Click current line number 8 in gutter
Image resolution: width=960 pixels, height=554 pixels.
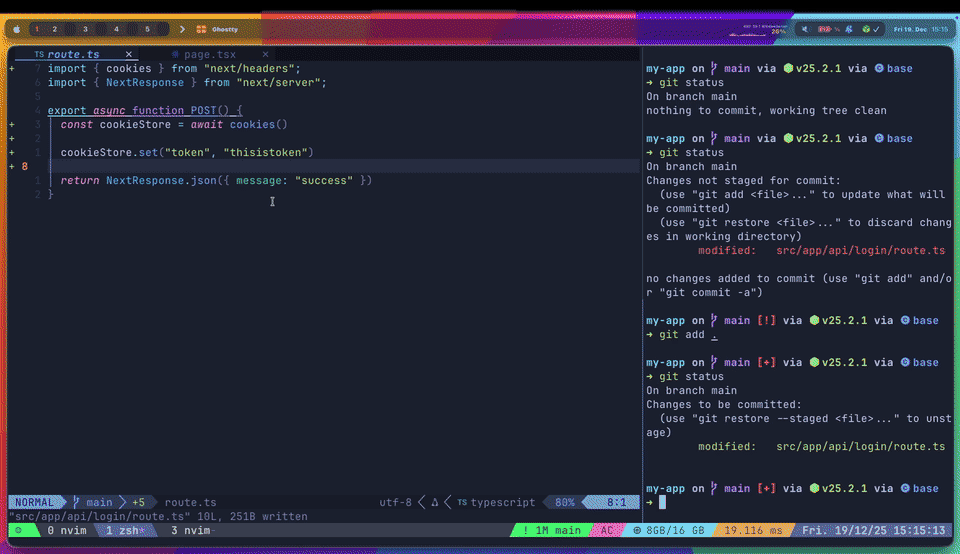tap(24, 167)
